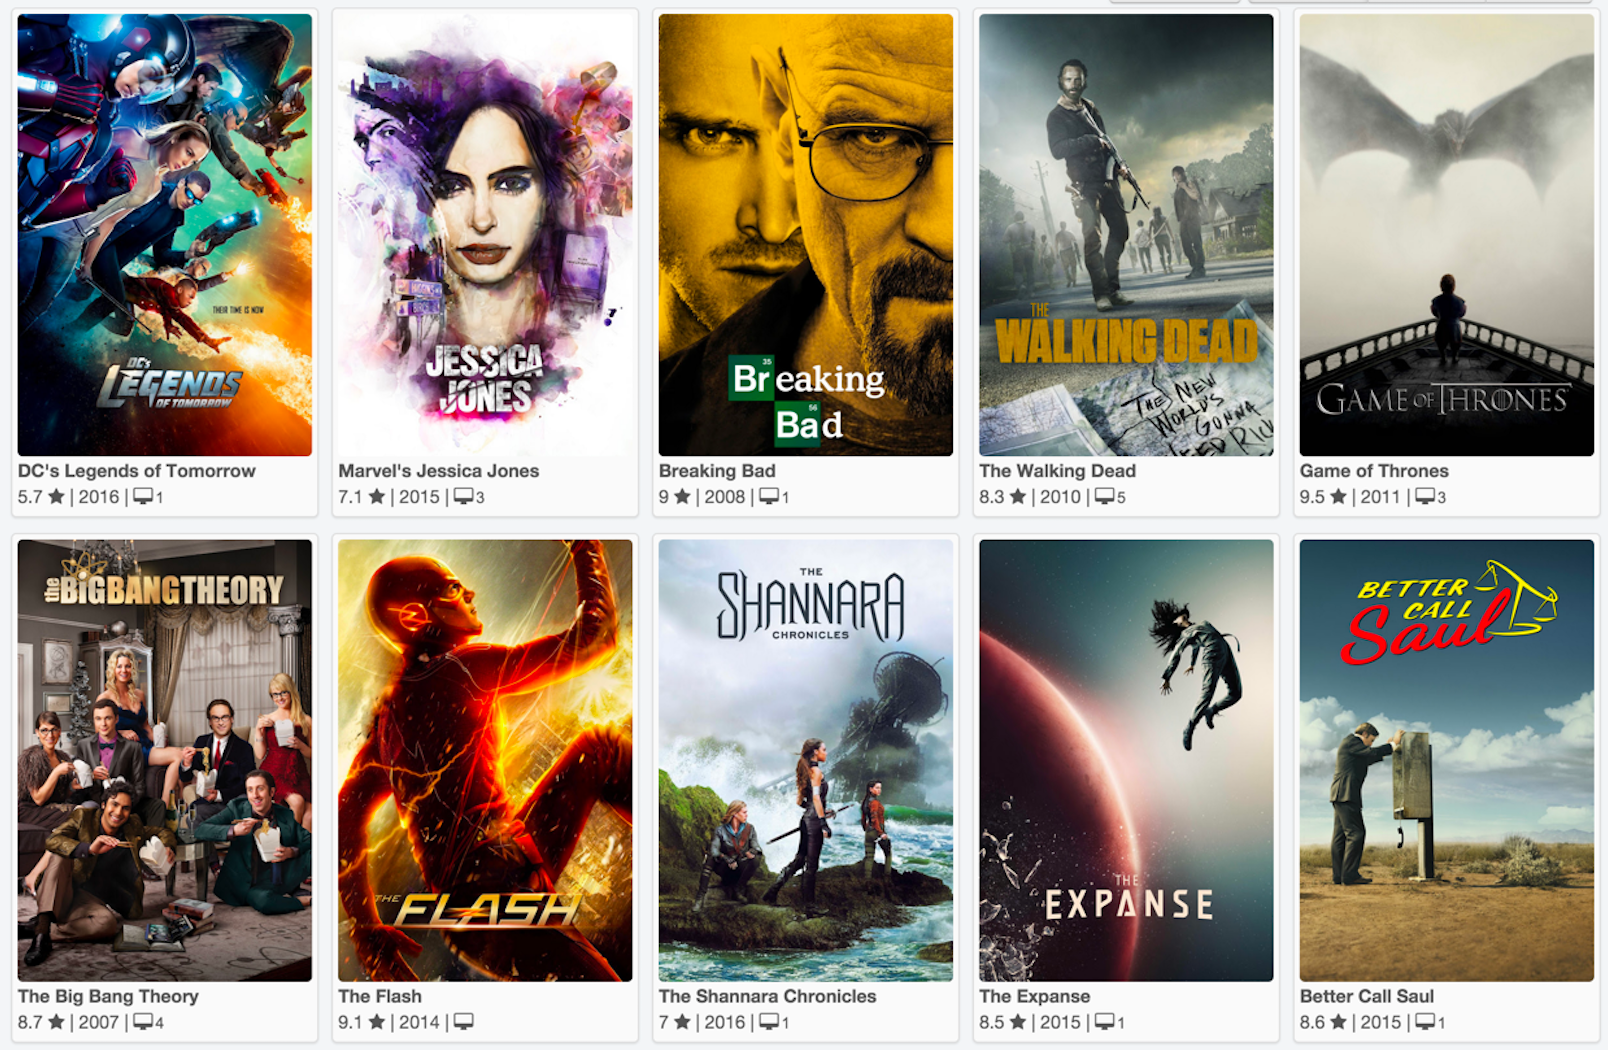This screenshot has width=1608, height=1050.
Task: Click the monitor icon for The Walking Dead
Action: pos(1104,496)
